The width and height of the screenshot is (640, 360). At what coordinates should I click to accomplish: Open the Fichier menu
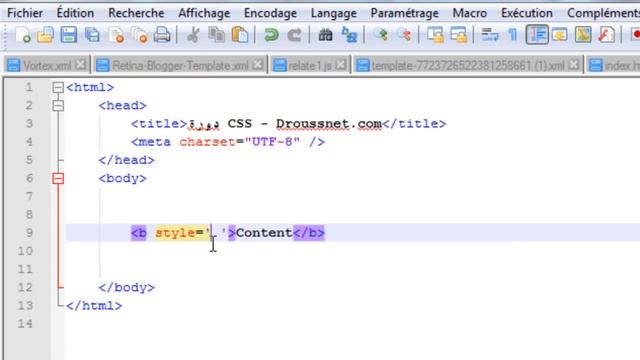(25, 13)
